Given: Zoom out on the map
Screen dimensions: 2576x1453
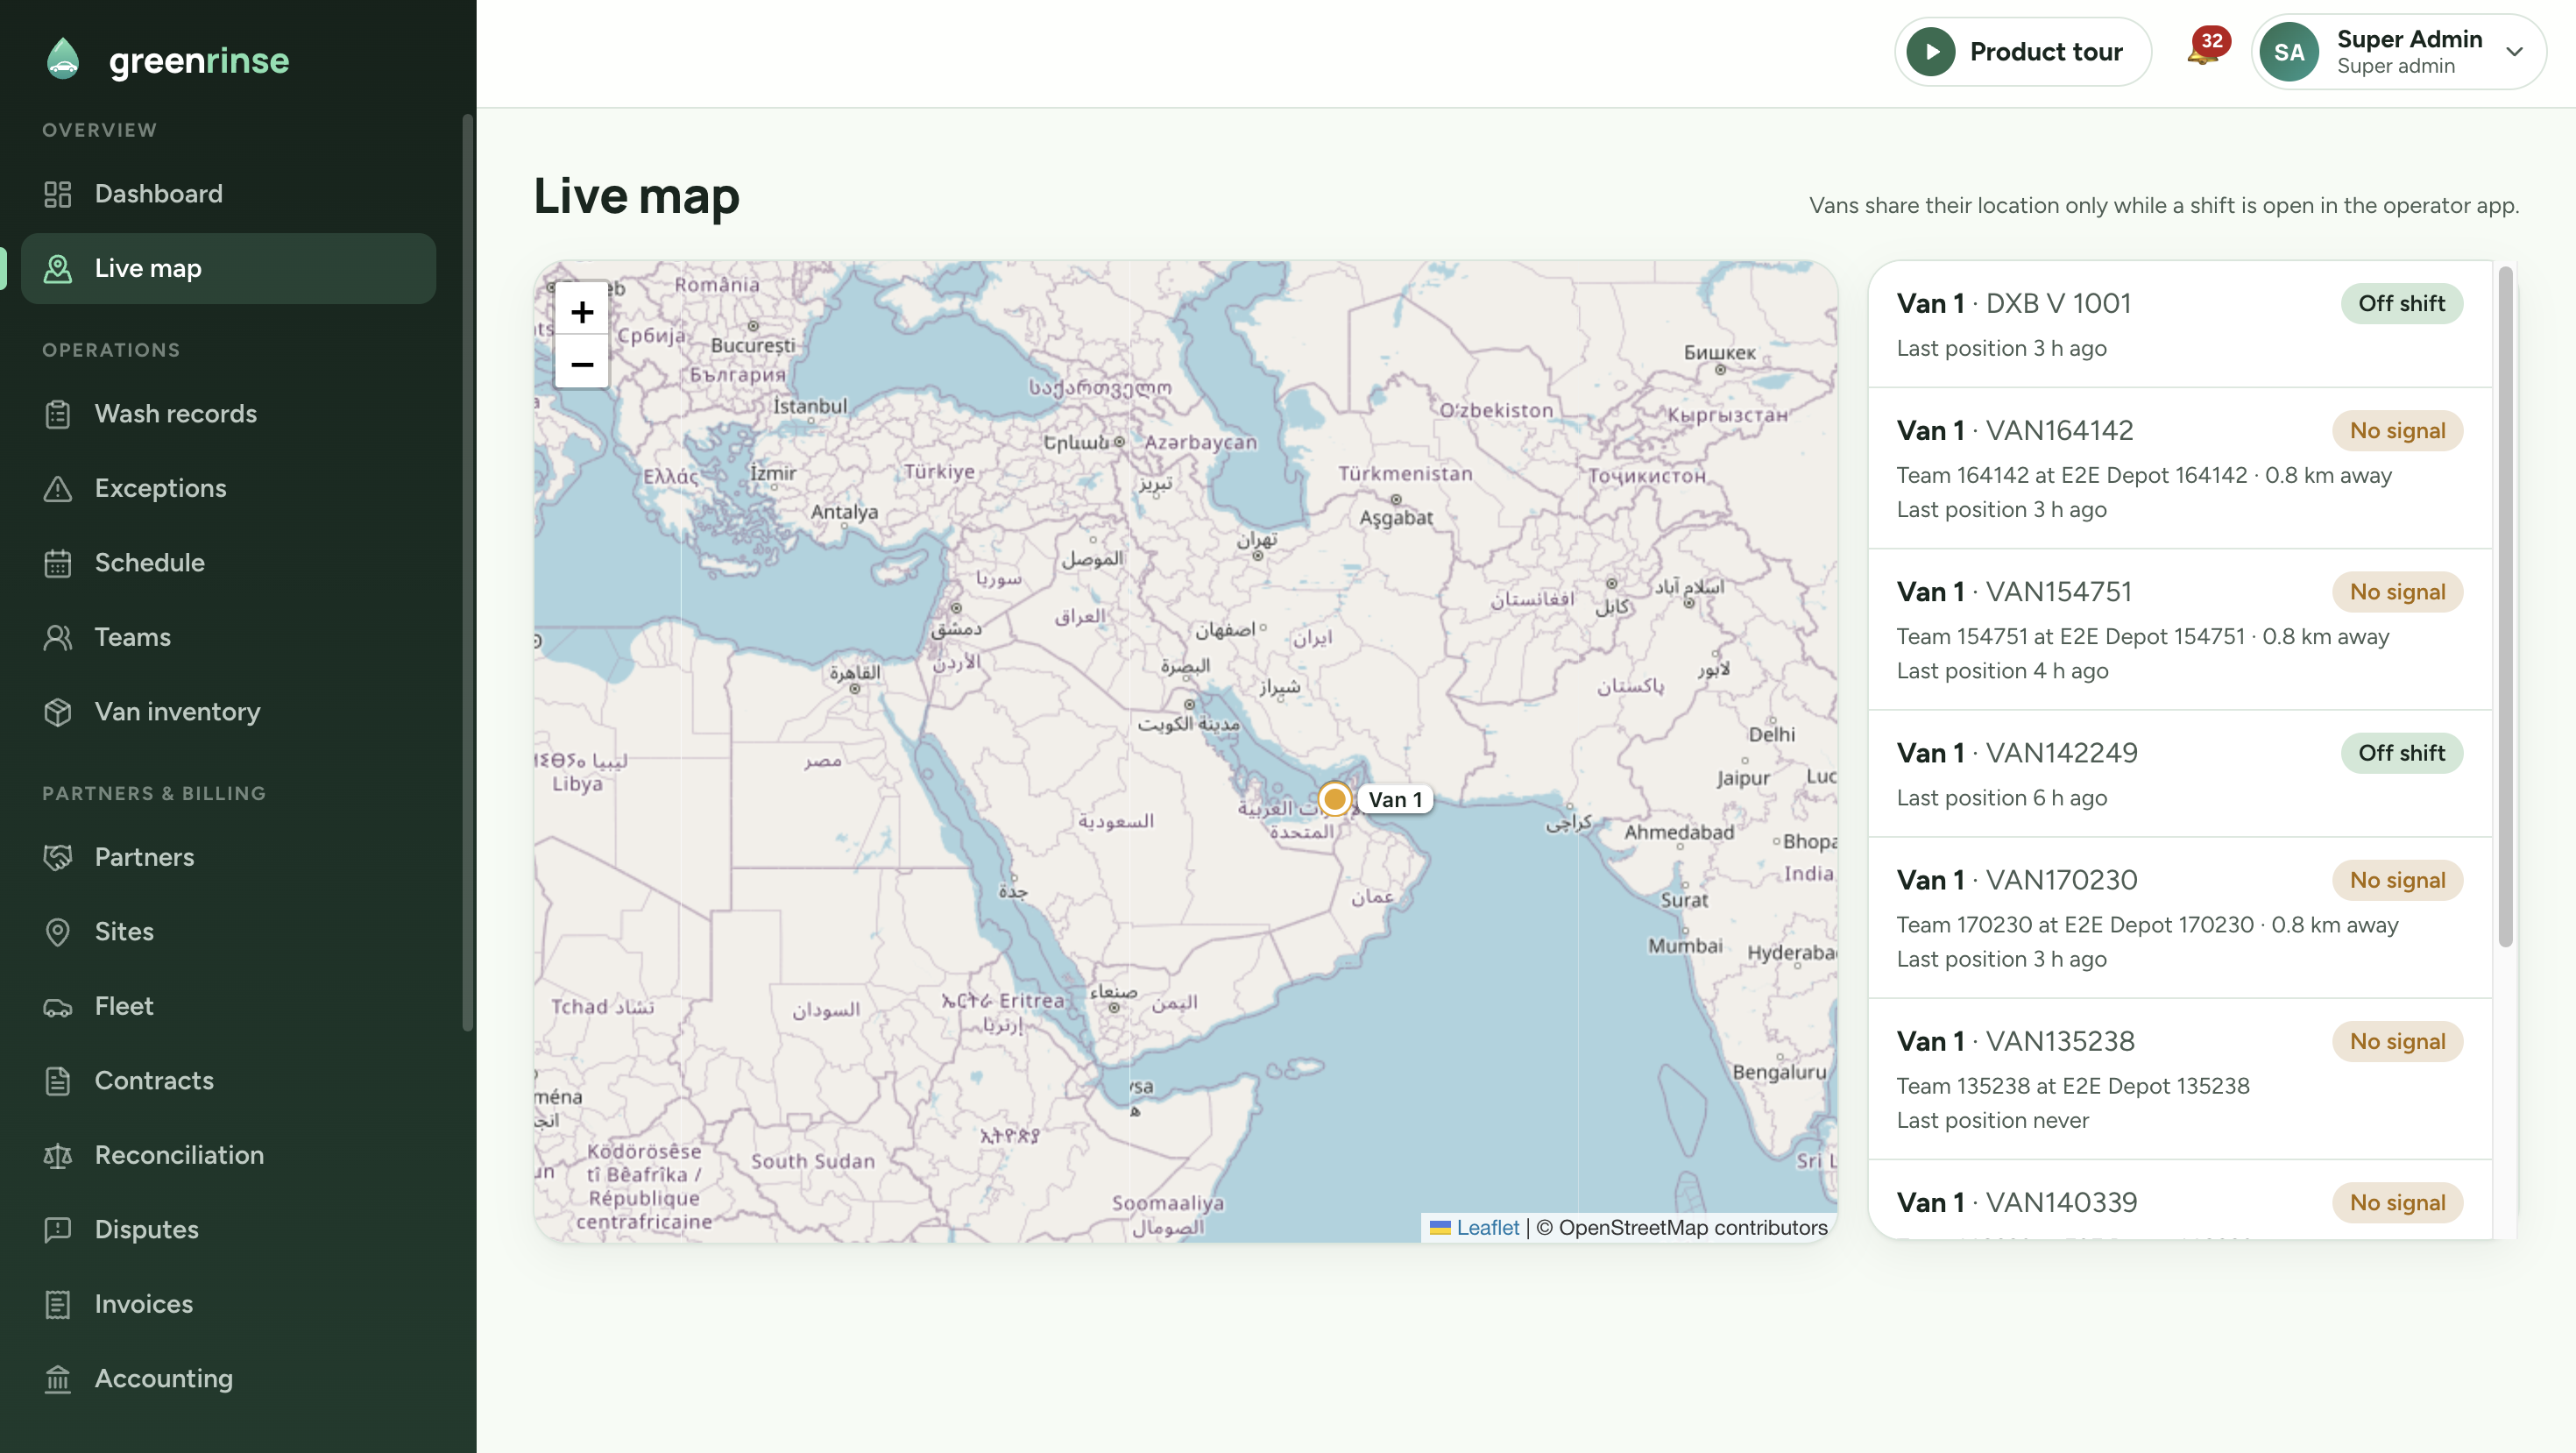Looking at the screenshot, I should coord(582,364).
